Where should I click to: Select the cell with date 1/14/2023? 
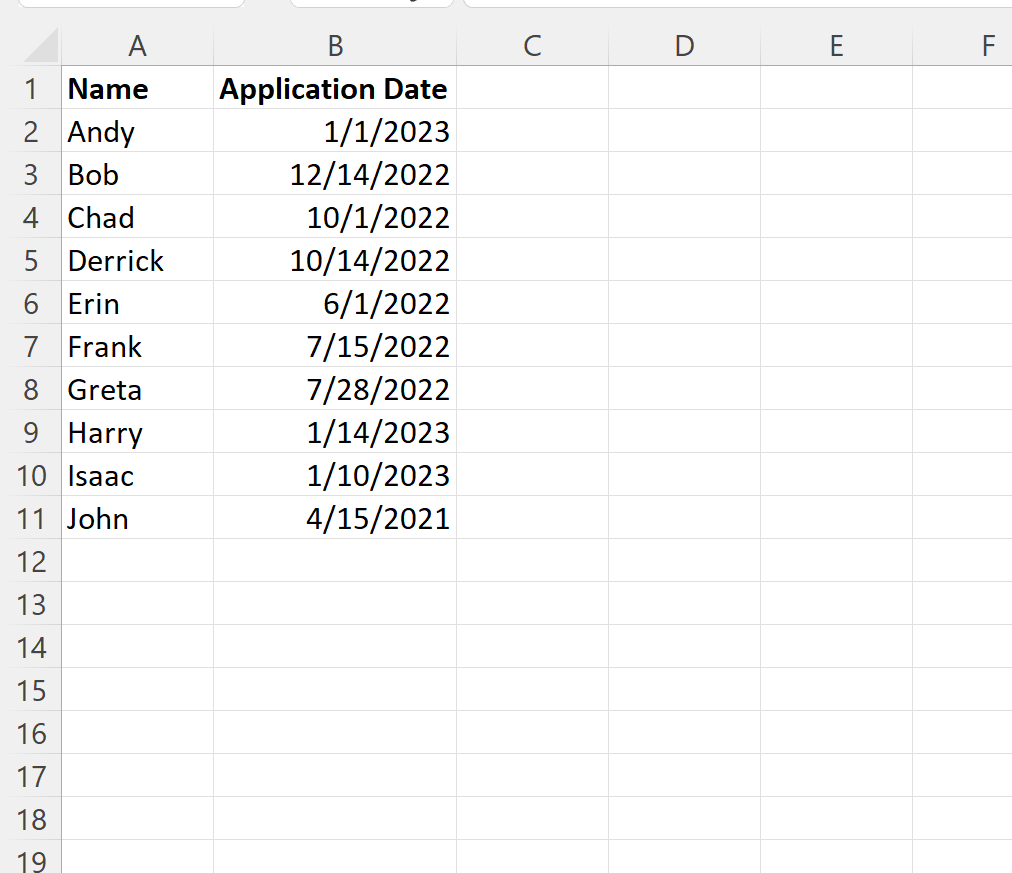click(x=335, y=432)
